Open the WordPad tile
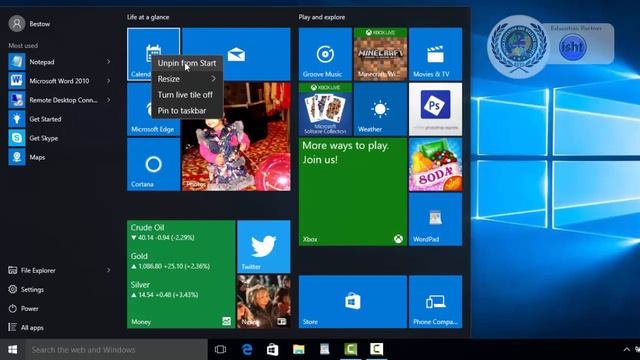The image size is (640, 360). (x=436, y=220)
